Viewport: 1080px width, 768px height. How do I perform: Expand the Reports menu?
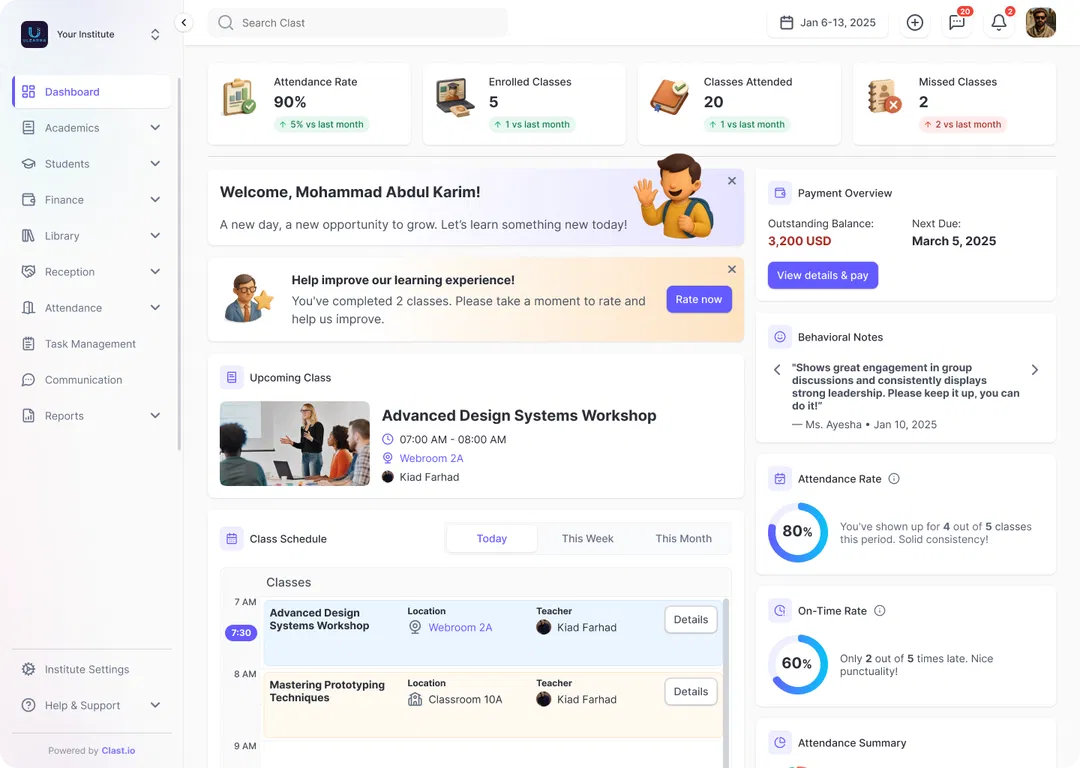pos(155,415)
